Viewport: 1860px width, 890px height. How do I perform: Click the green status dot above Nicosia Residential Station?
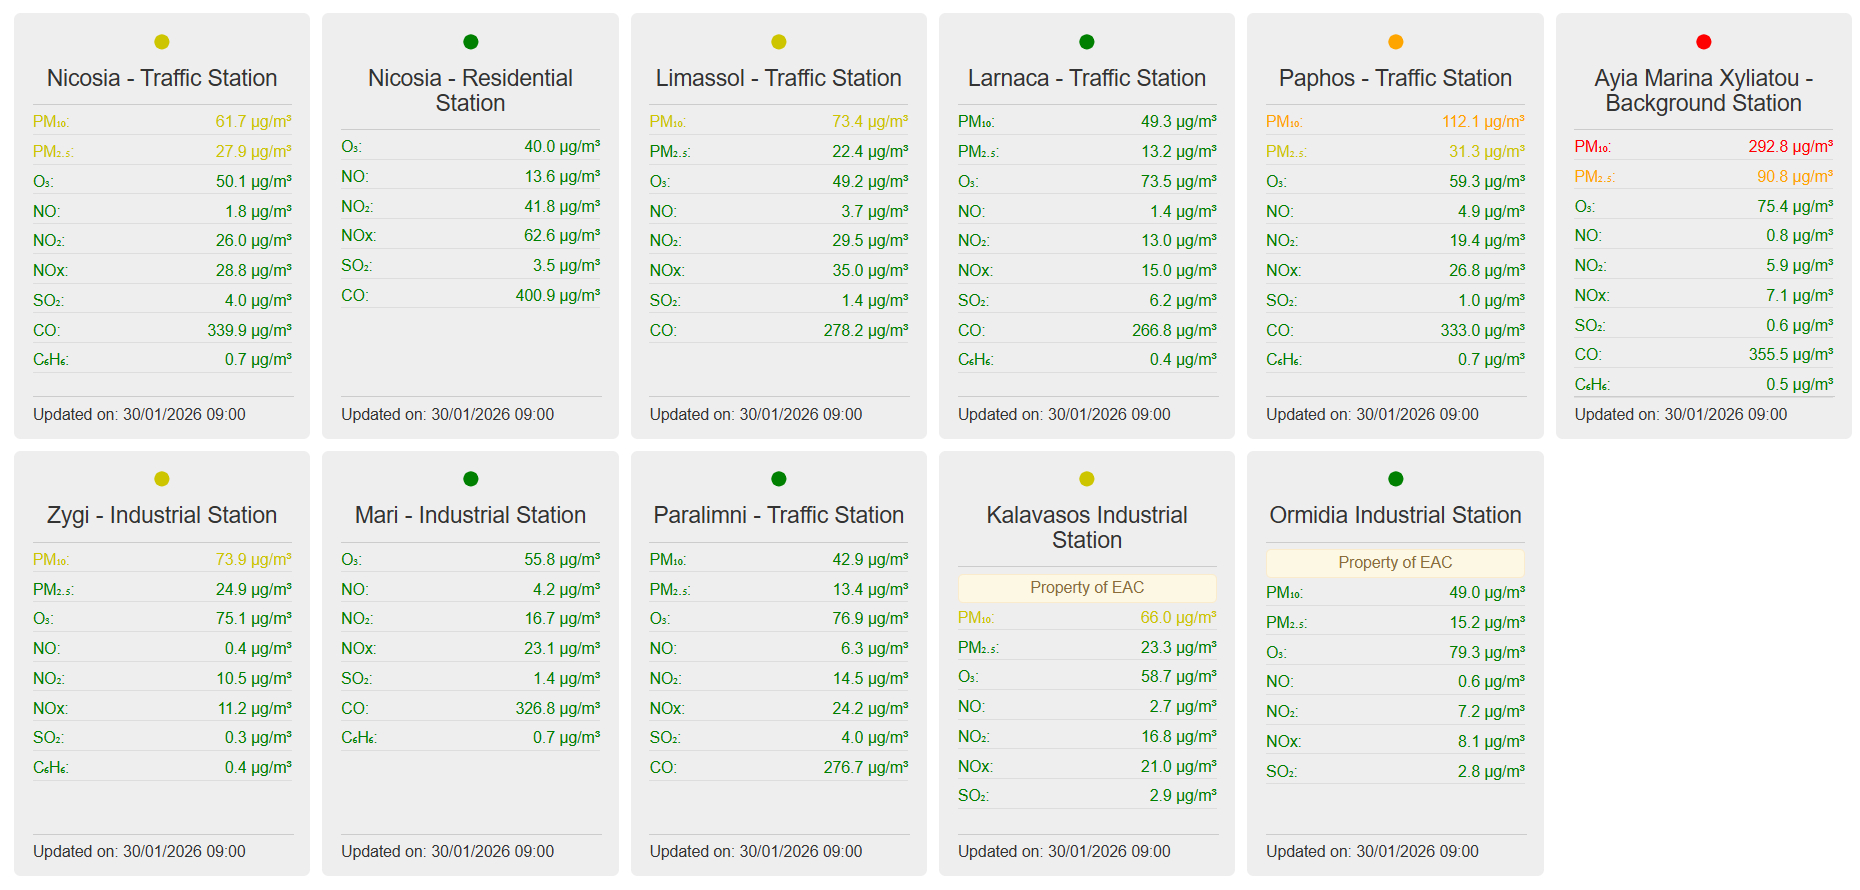click(471, 42)
